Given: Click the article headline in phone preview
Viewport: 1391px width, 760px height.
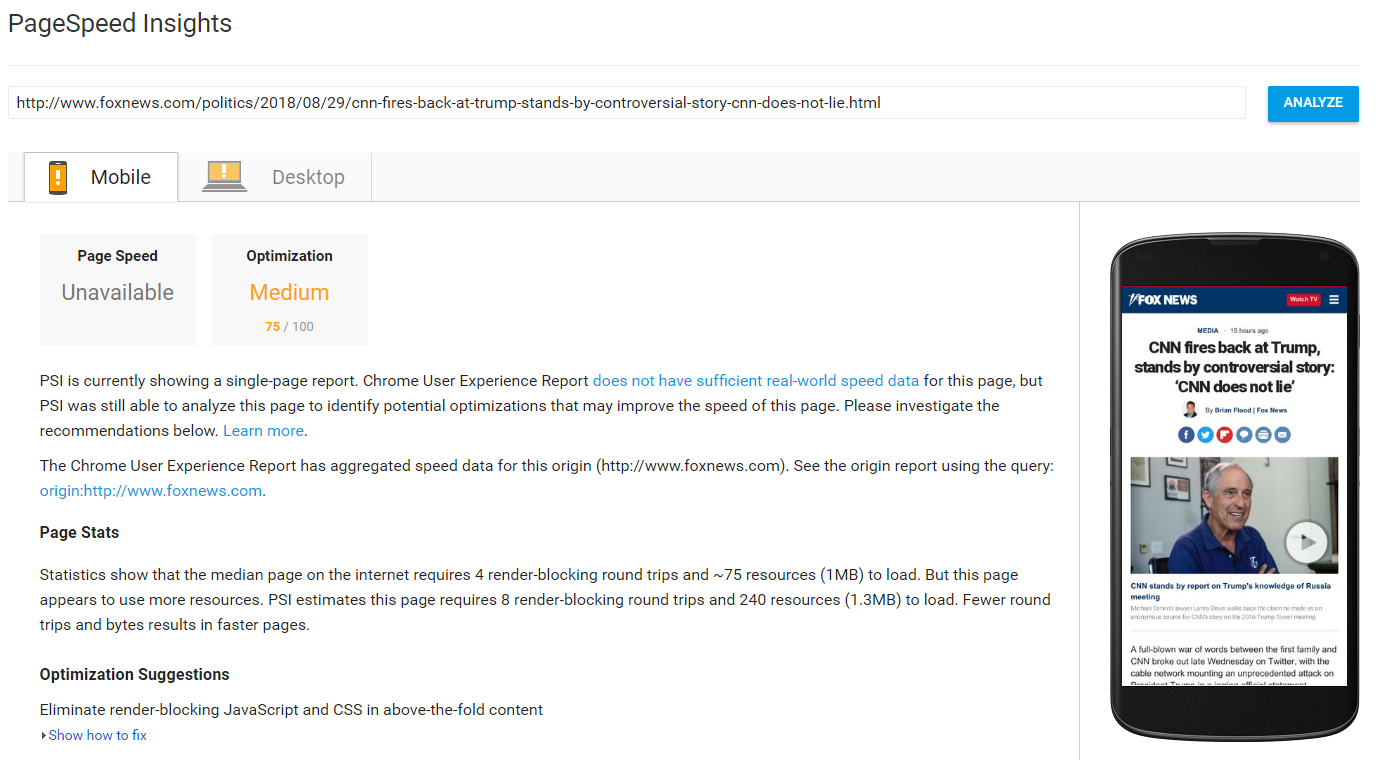Looking at the screenshot, I should [x=1234, y=367].
